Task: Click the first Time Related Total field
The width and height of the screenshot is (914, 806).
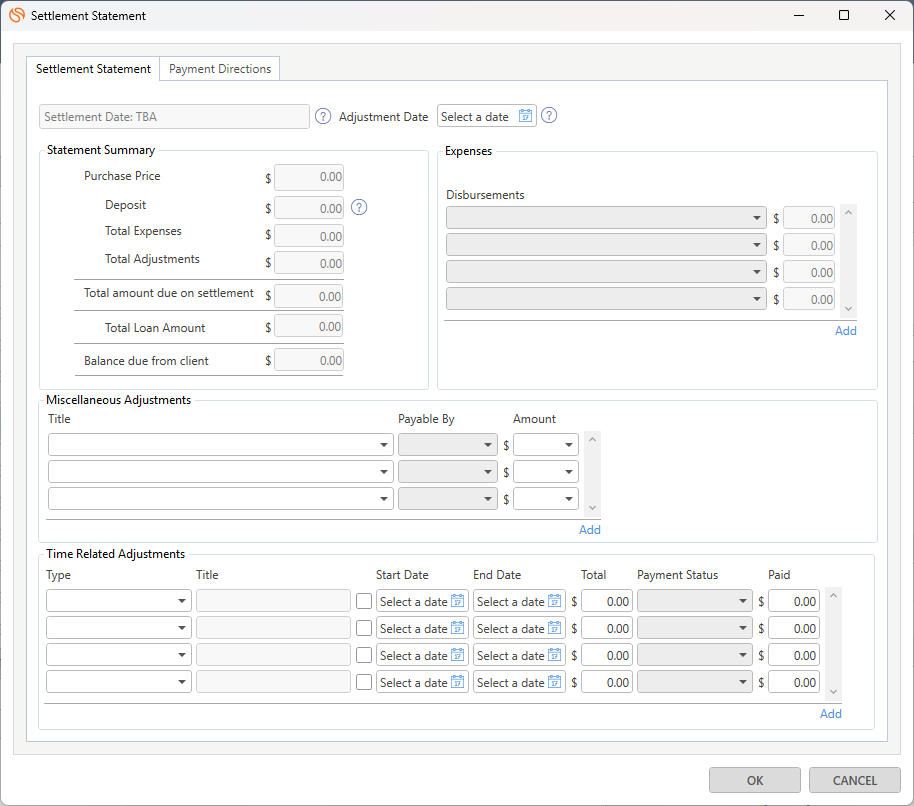Action: [x=607, y=601]
